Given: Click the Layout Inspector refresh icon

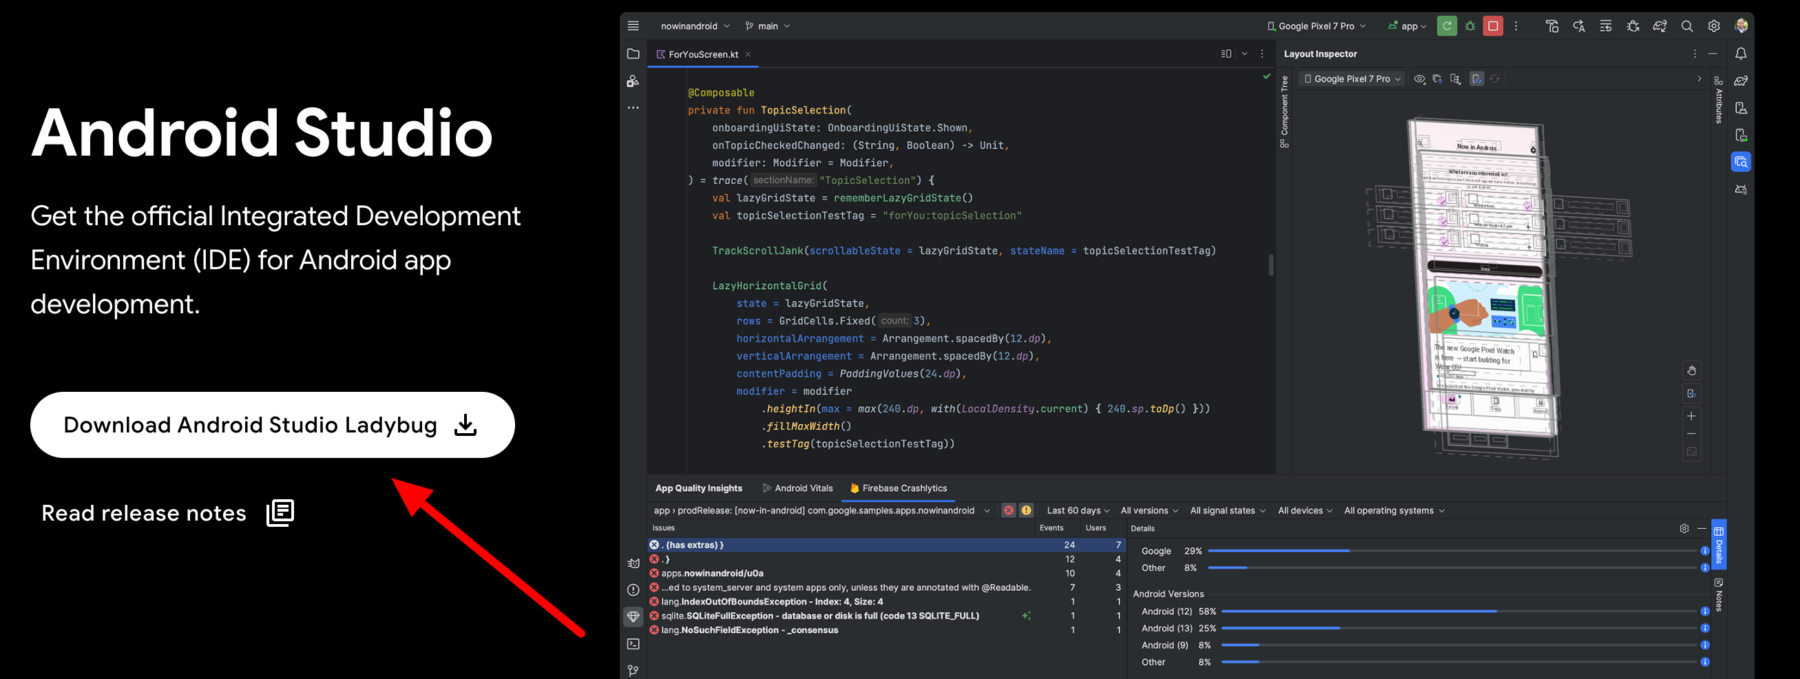Looking at the screenshot, I should point(1495,79).
